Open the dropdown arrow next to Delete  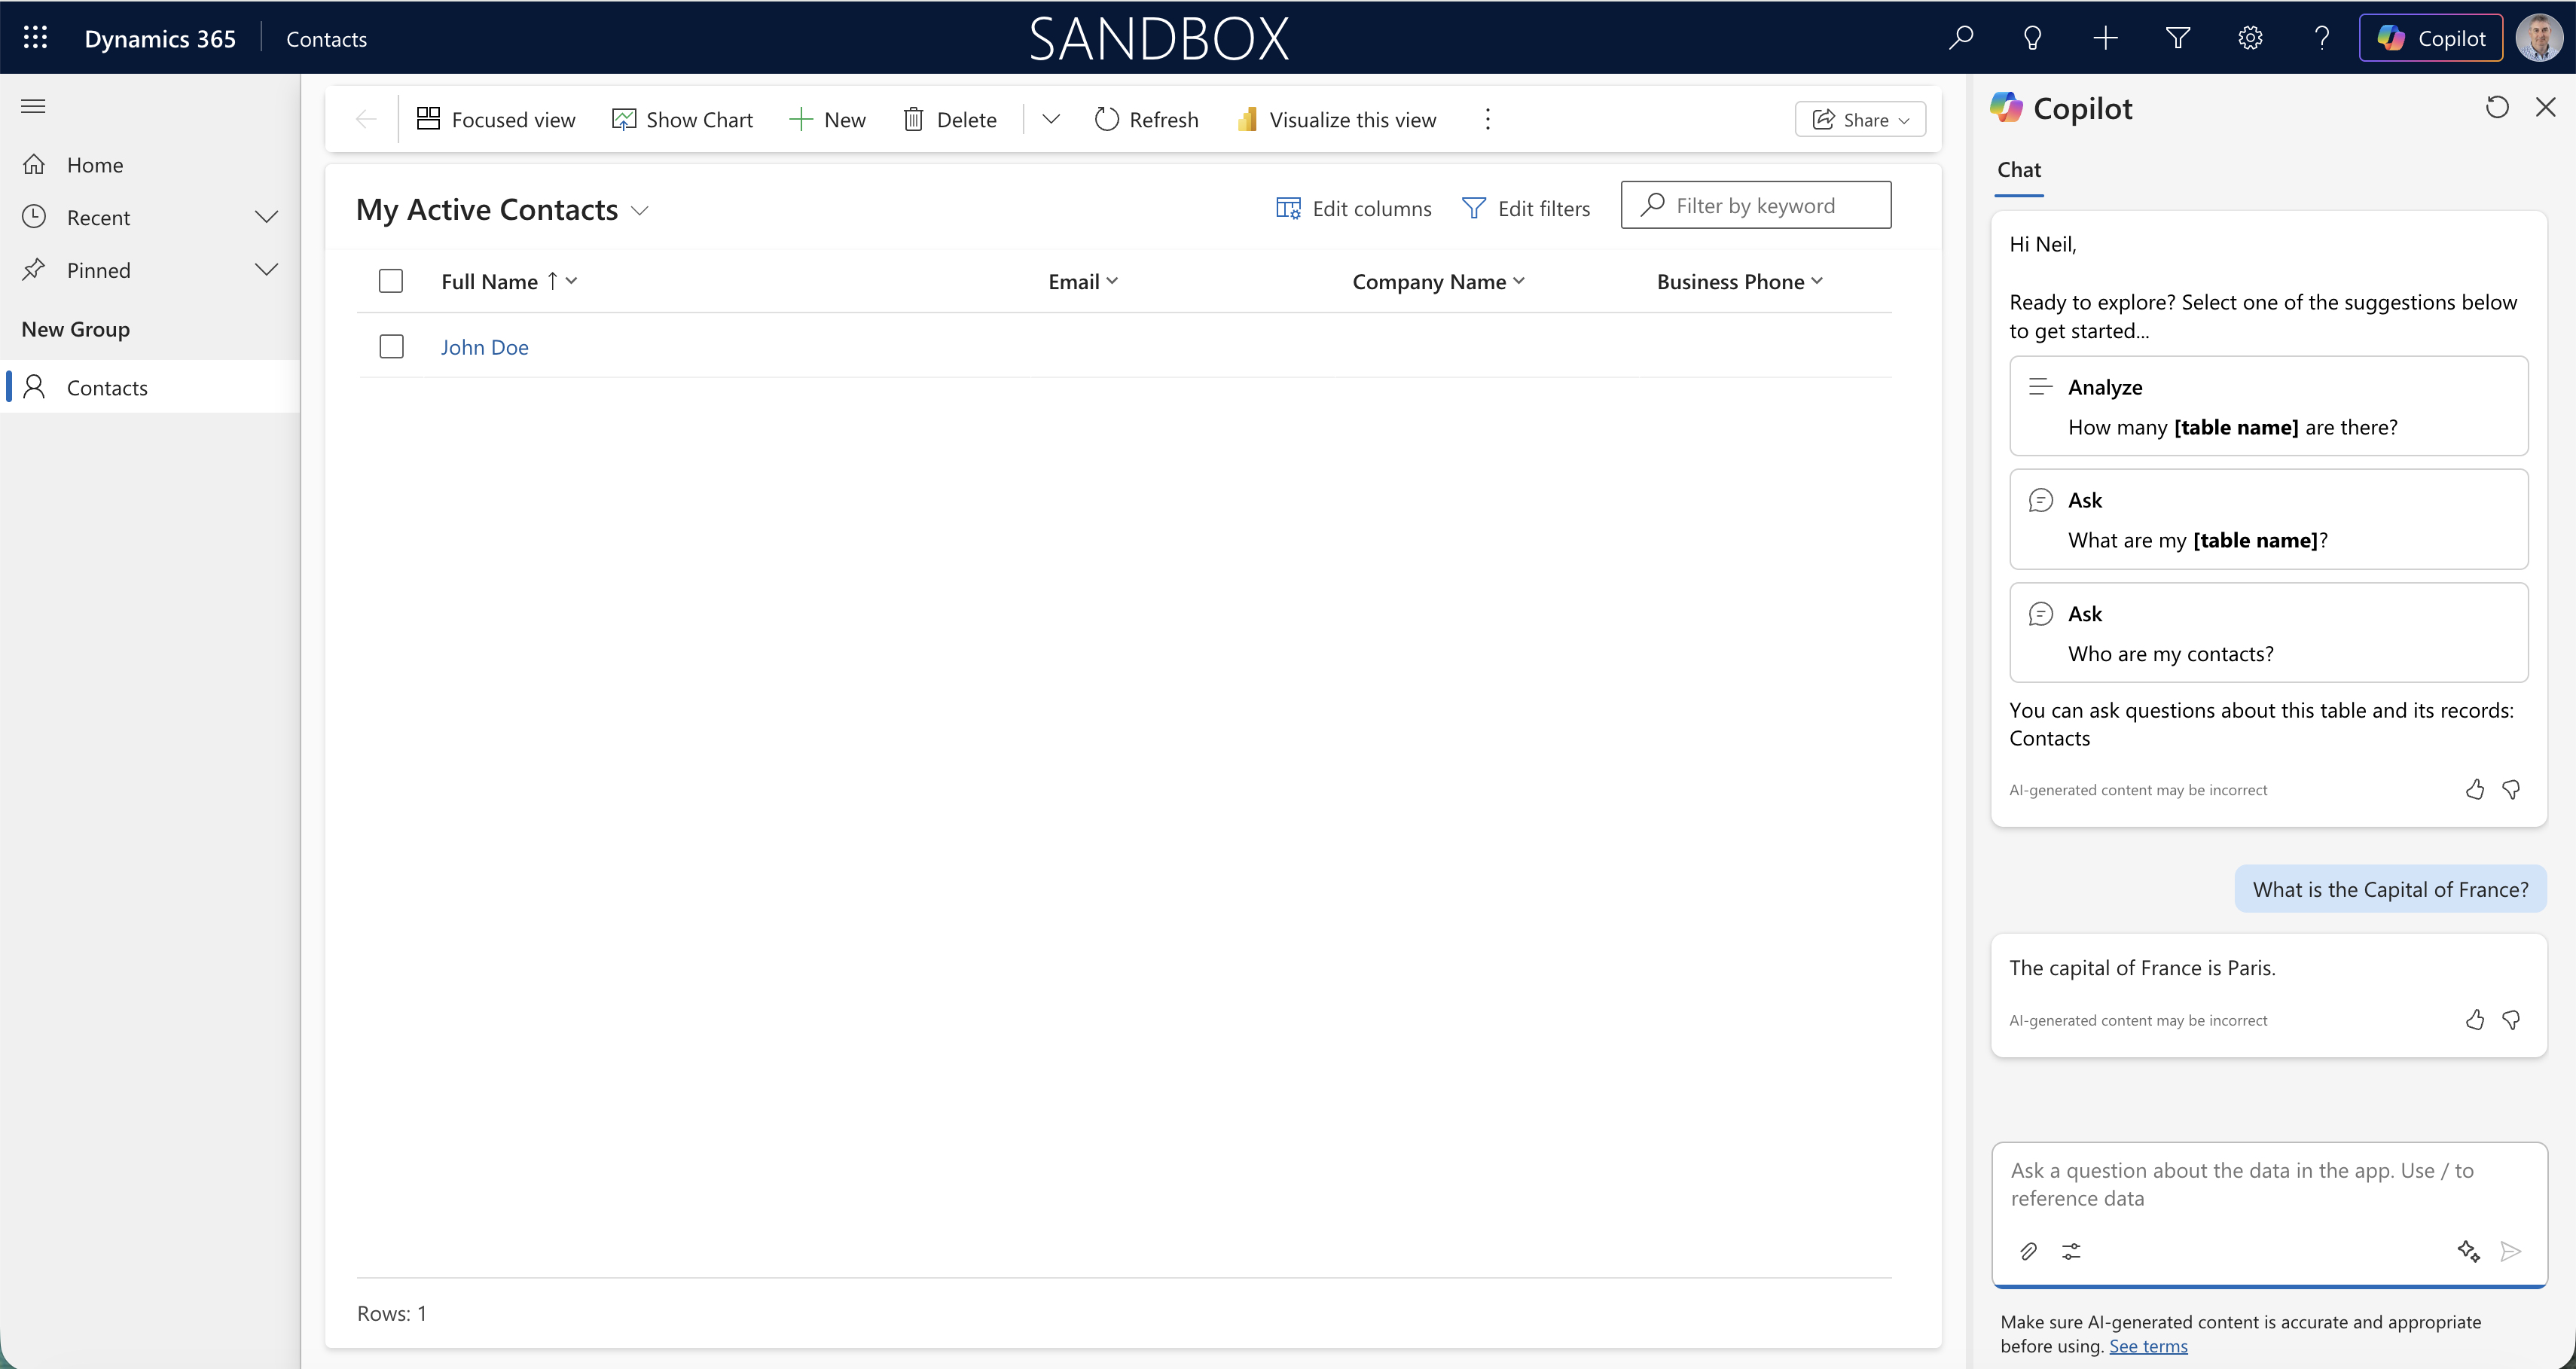(1050, 120)
